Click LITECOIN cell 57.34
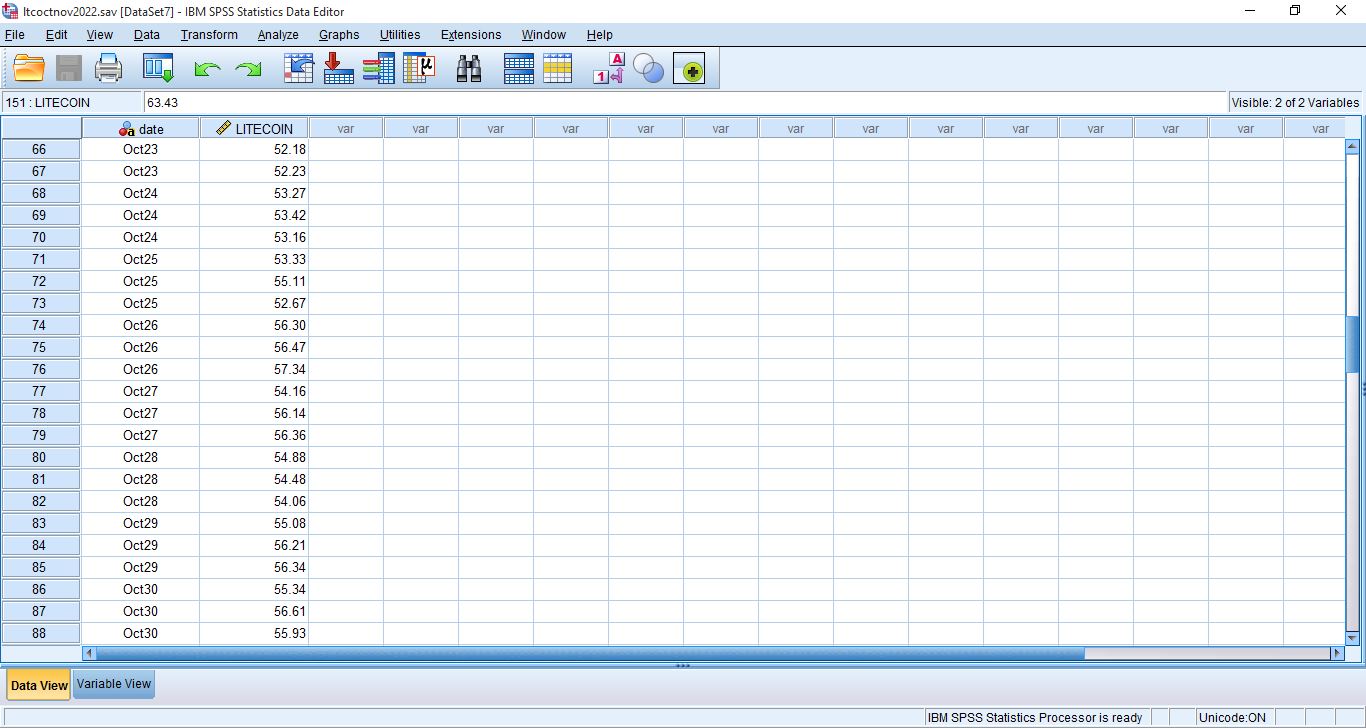 255,369
